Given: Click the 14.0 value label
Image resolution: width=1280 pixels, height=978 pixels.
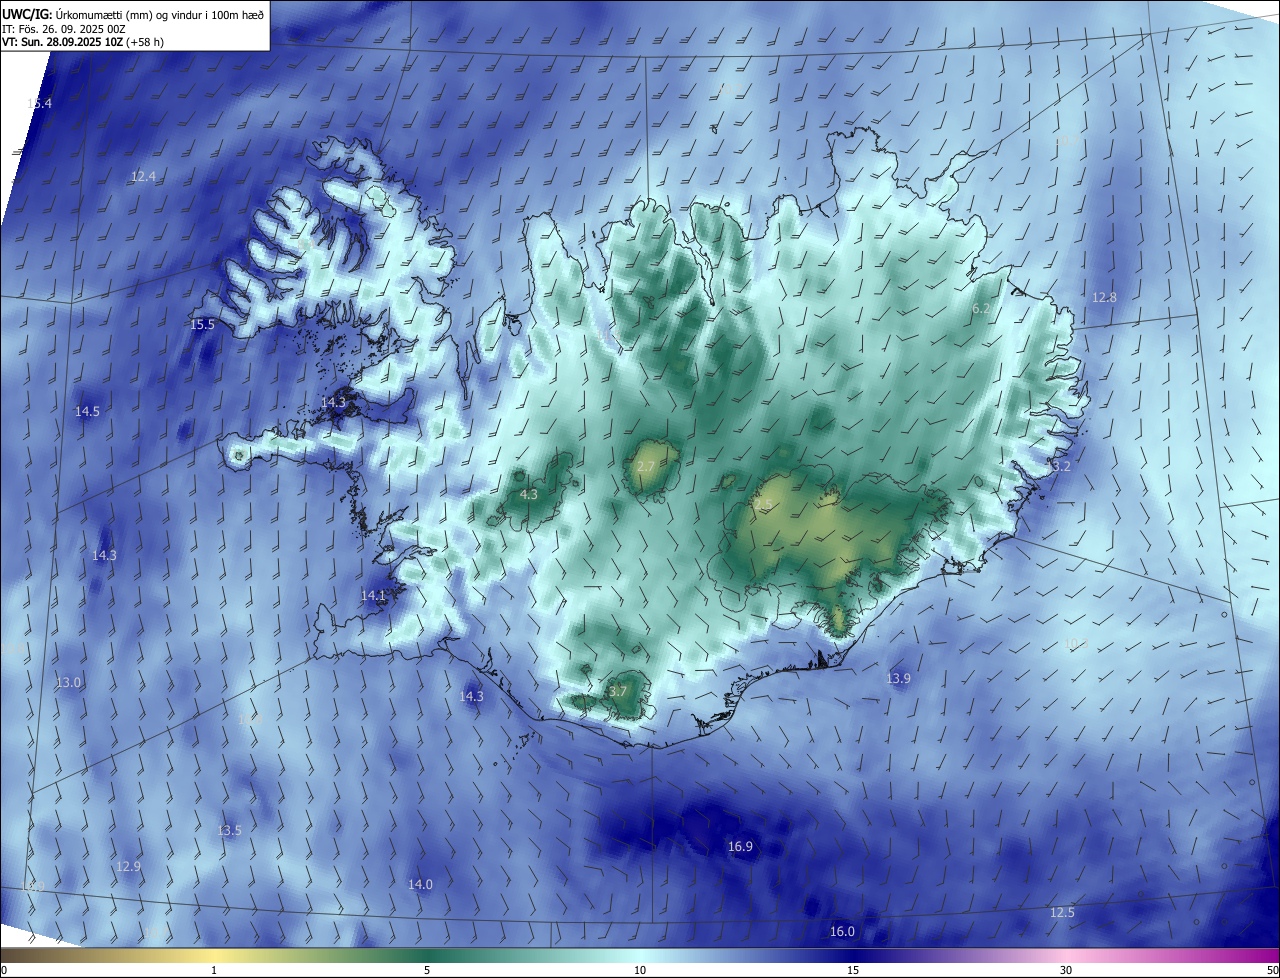Looking at the screenshot, I should click(420, 885).
